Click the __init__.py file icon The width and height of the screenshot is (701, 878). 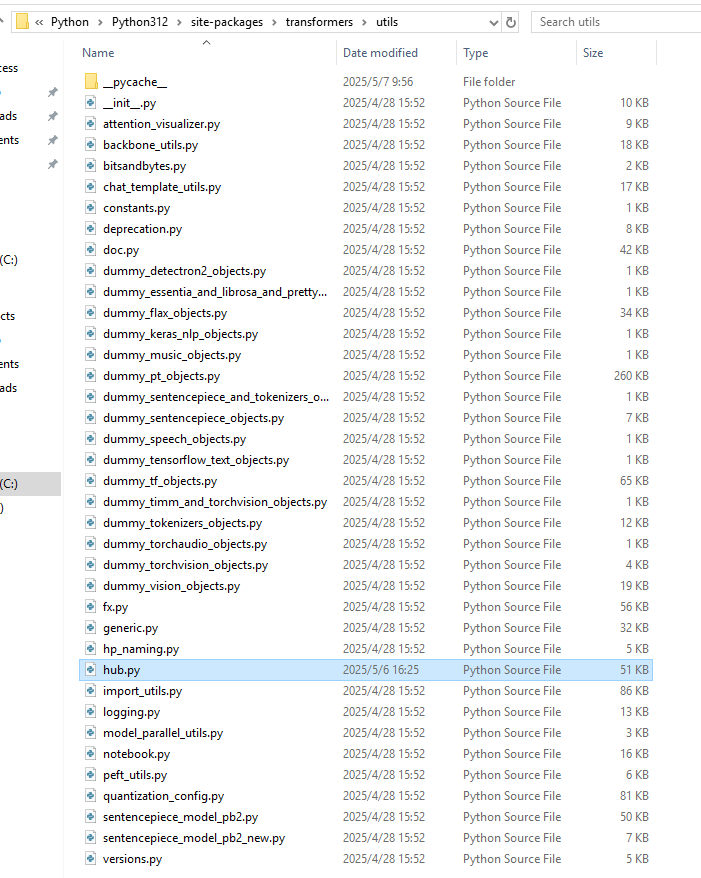91,102
